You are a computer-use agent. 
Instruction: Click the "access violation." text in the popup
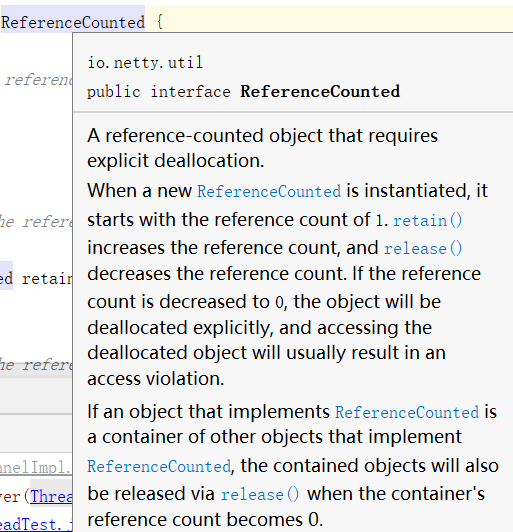(x=156, y=379)
